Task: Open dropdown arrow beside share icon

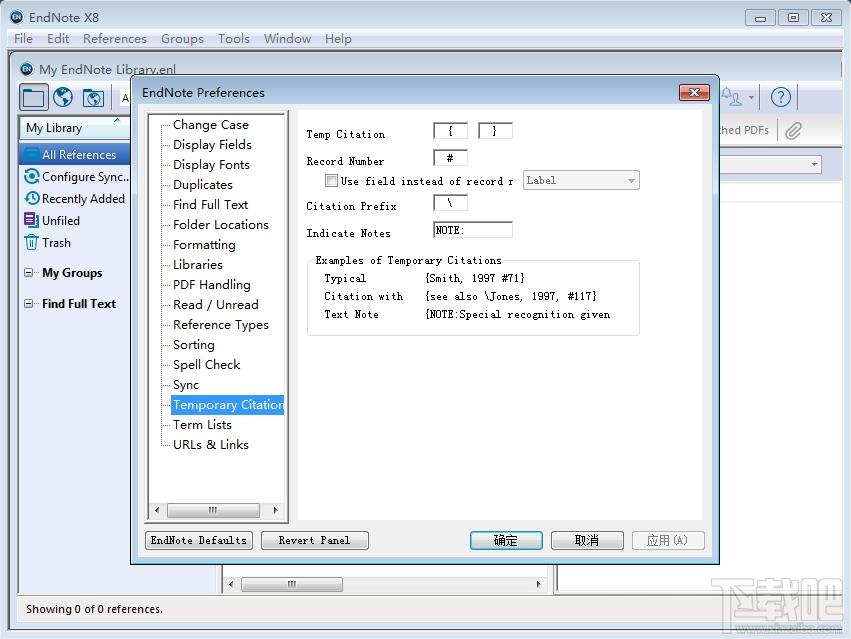Action: coord(751,98)
